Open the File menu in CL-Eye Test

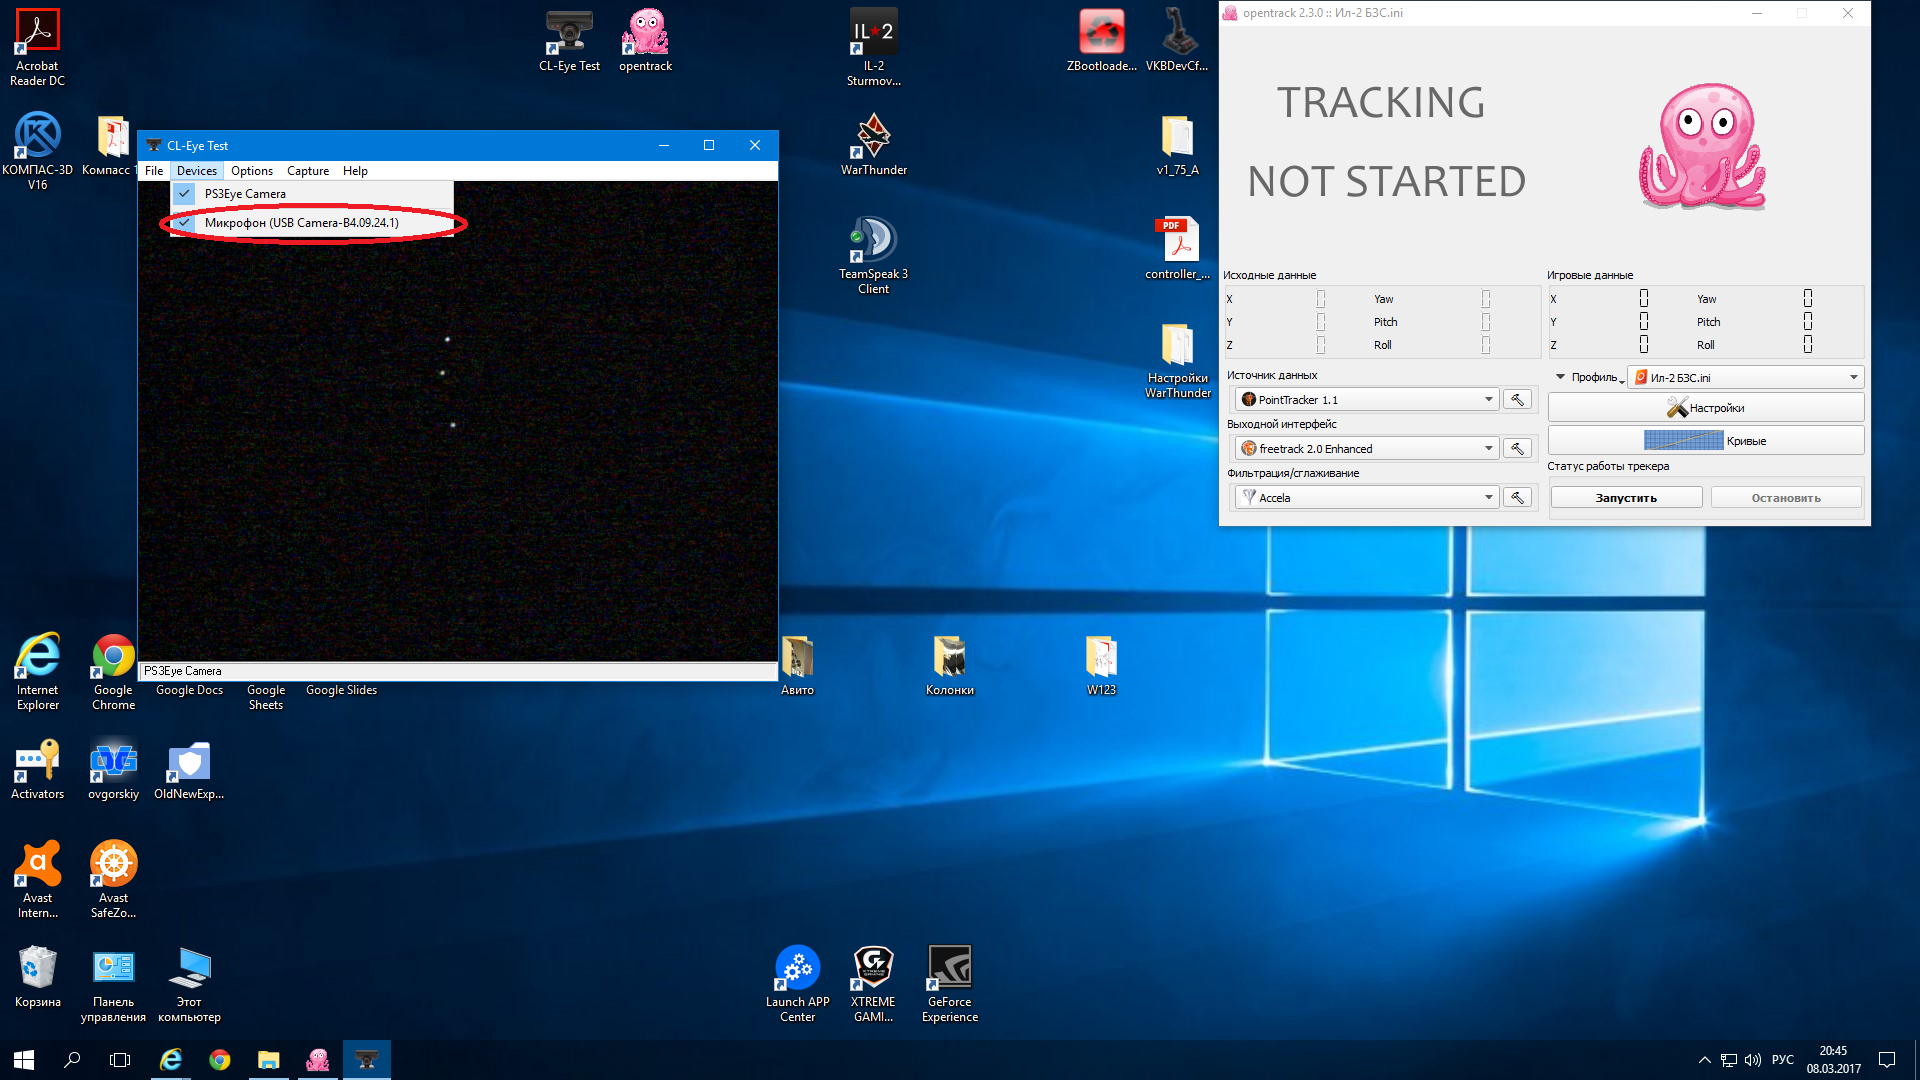click(154, 171)
